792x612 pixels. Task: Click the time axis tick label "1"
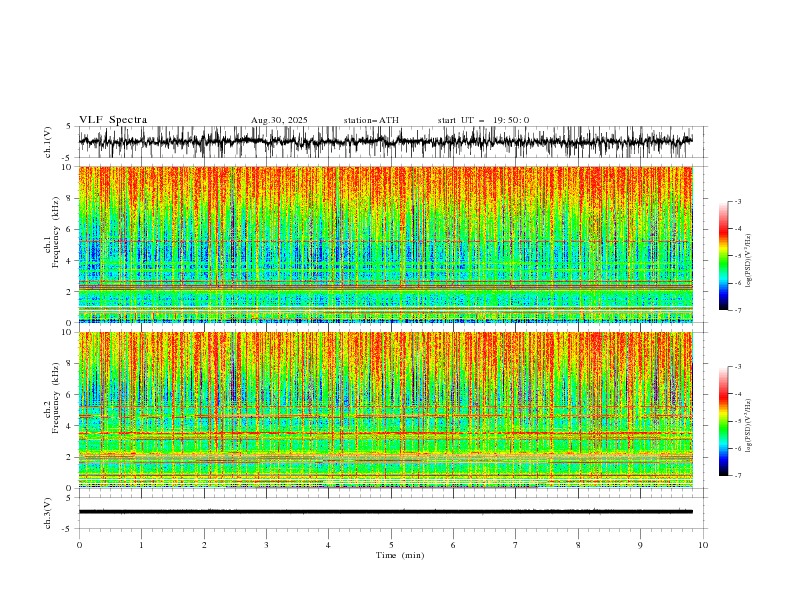tap(141, 545)
